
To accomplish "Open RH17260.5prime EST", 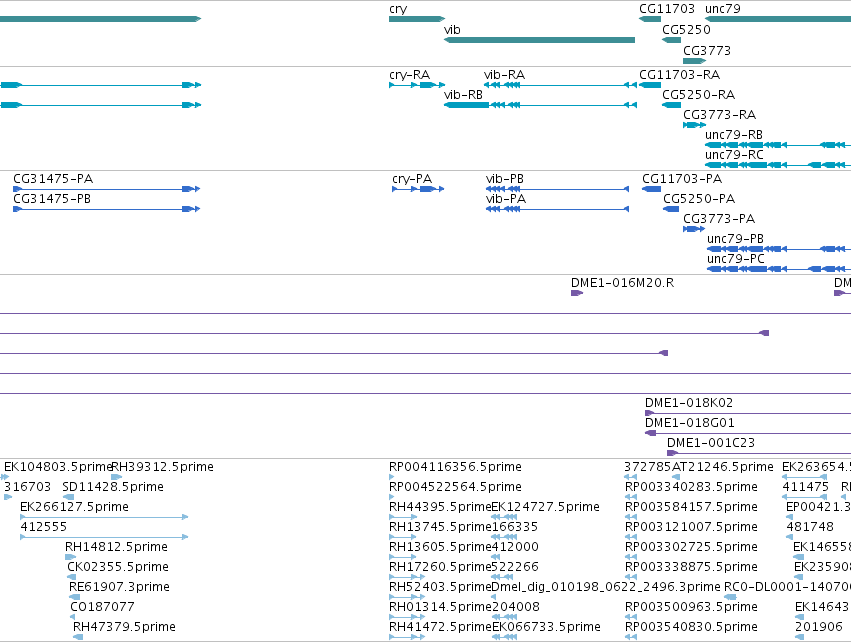I will pyautogui.click(x=407, y=577).
